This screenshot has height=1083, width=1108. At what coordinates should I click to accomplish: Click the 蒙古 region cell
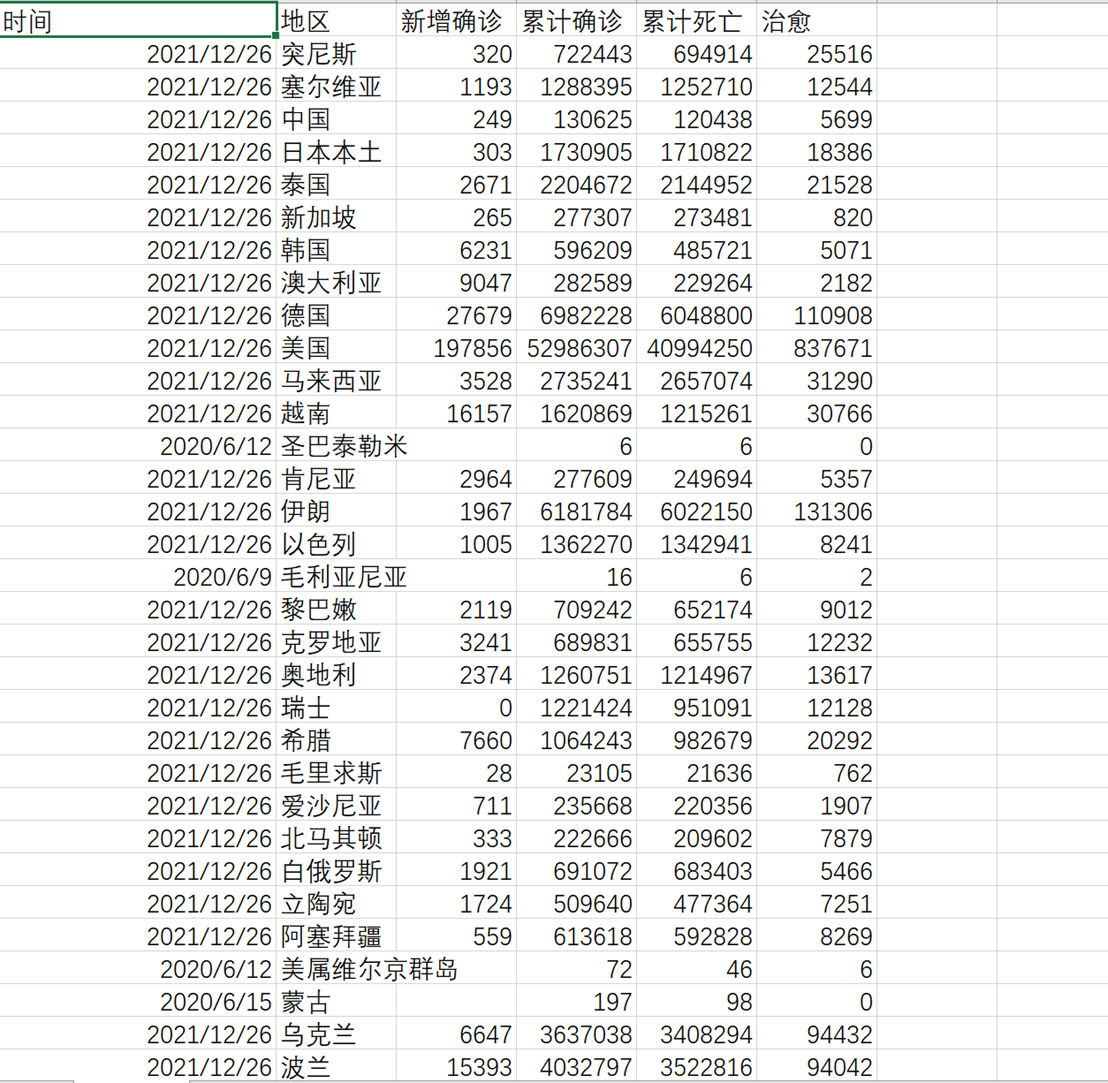coord(336,1002)
